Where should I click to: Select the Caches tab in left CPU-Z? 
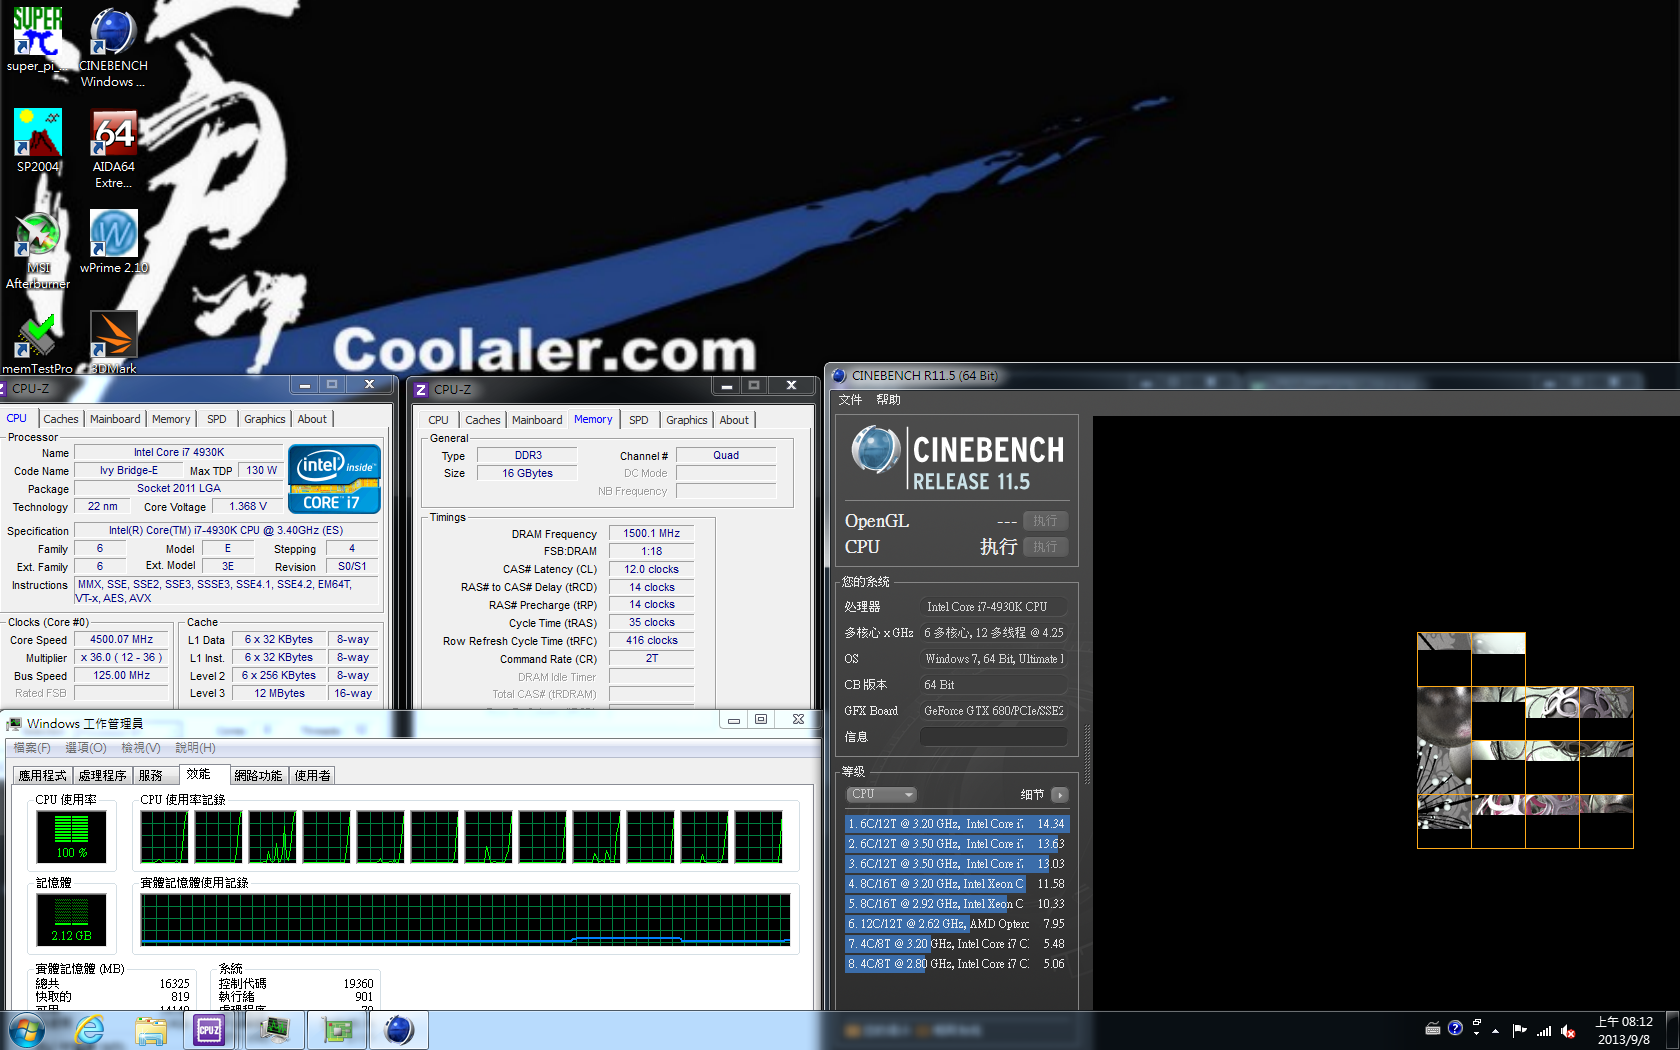[60, 419]
